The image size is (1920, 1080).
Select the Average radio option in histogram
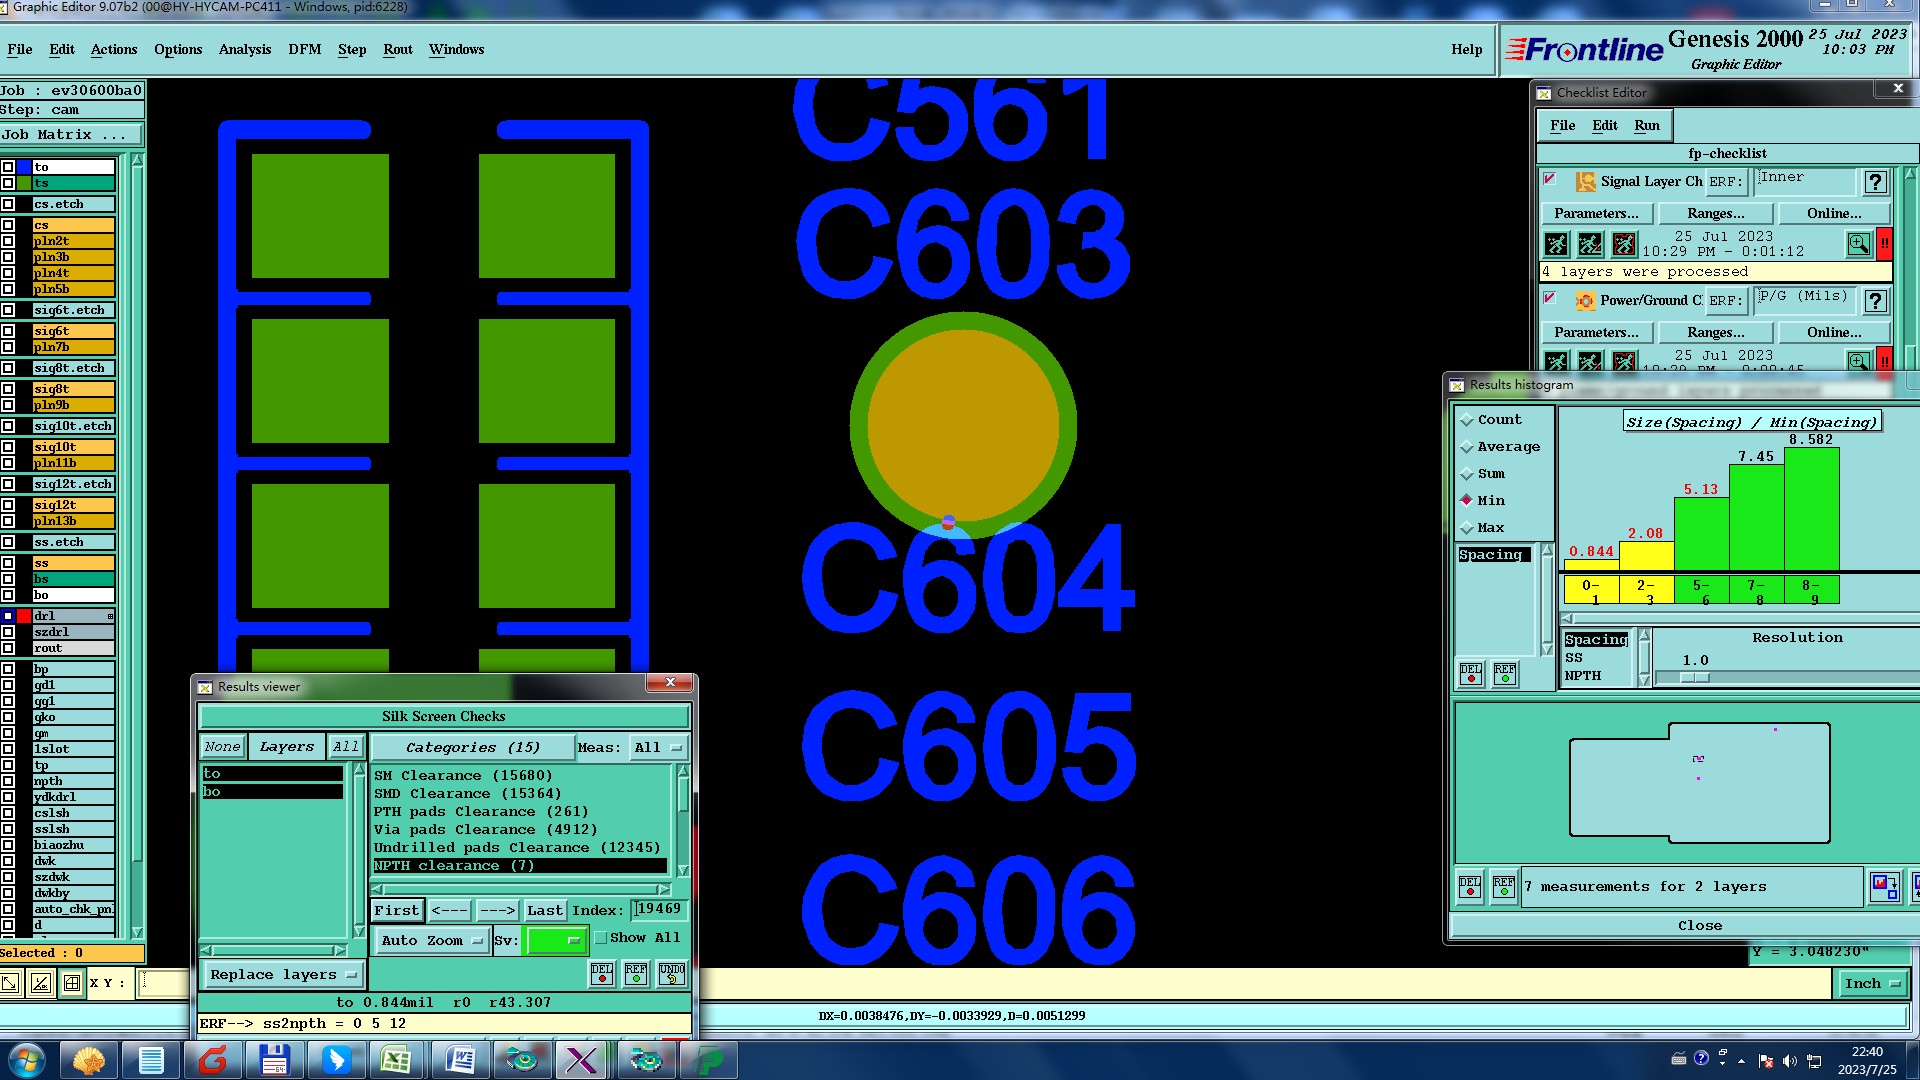pos(1467,447)
